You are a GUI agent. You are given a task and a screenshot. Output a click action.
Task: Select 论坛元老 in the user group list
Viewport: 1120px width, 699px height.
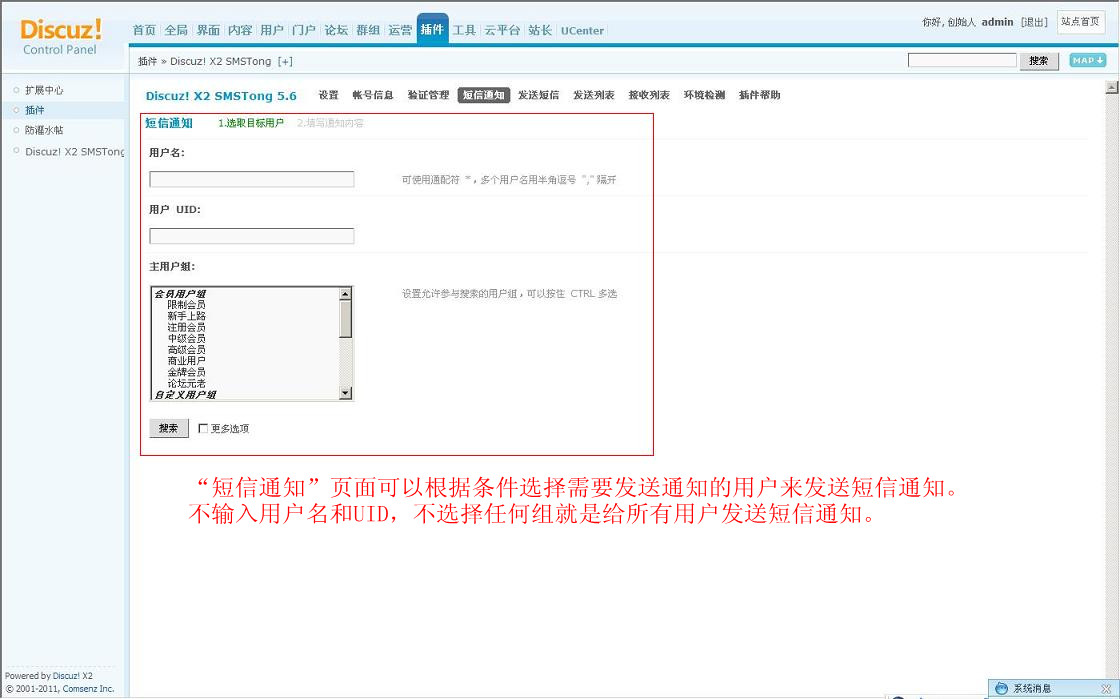(x=186, y=383)
